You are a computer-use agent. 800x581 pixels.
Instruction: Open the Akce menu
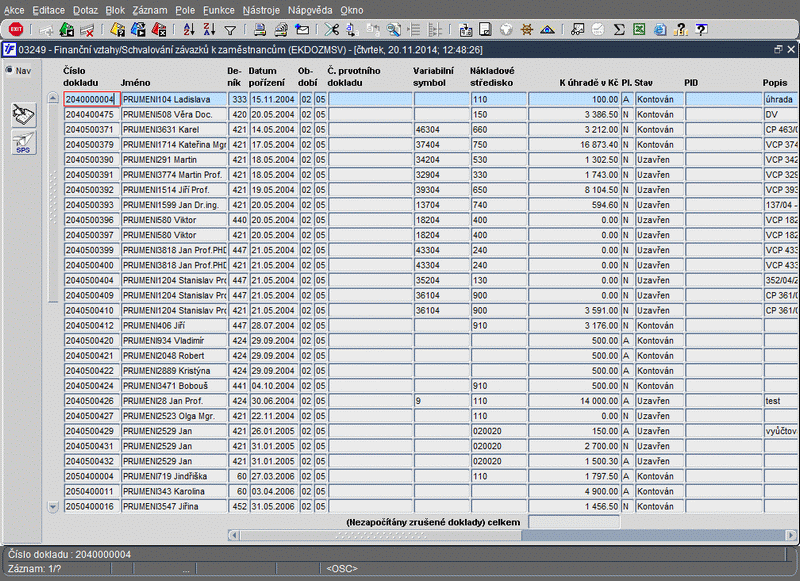[14, 10]
